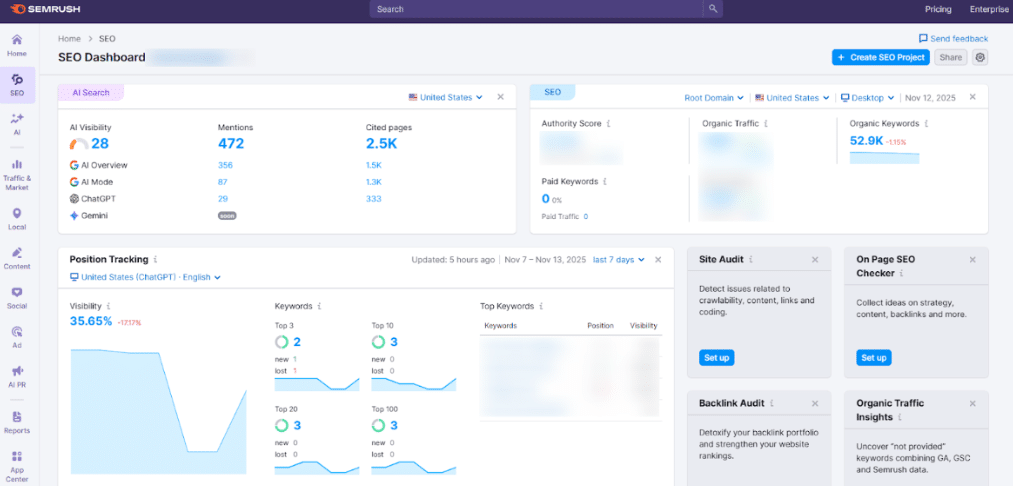
Task: Open the Ad sidebar section
Action: click(17, 337)
